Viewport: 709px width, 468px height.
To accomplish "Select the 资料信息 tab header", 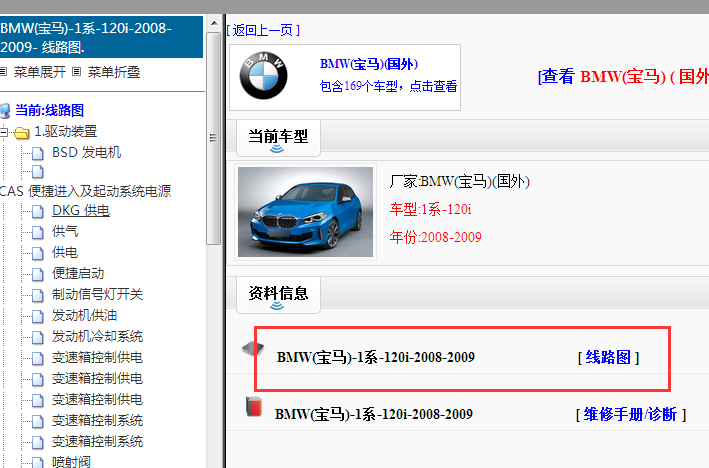I will (x=278, y=293).
